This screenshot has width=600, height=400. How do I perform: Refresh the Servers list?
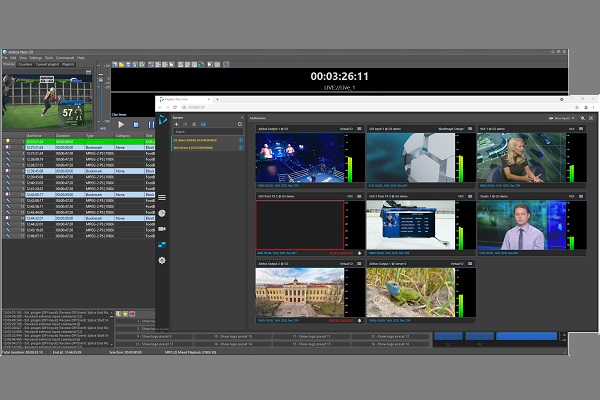pos(240,124)
